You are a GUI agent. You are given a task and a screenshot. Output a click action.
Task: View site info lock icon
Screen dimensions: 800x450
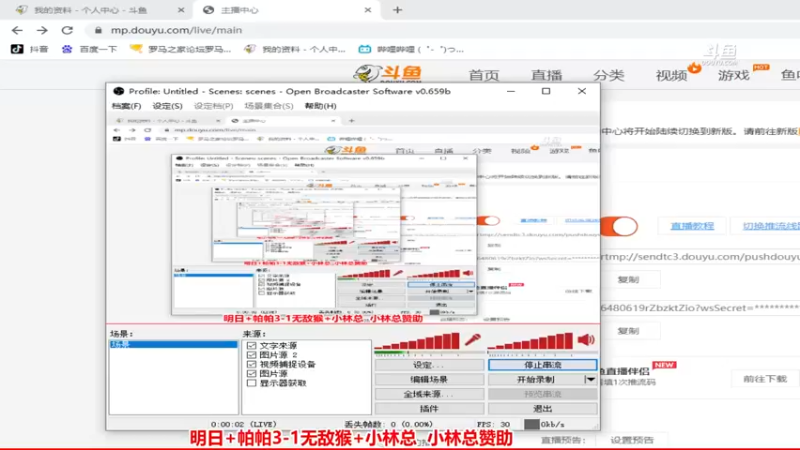point(98,31)
